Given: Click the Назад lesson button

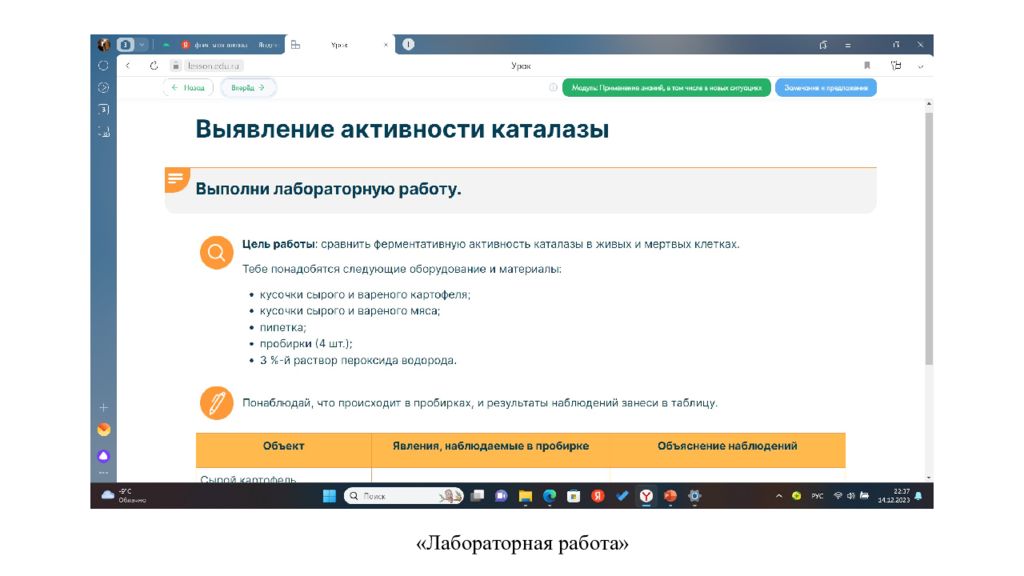Looking at the screenshot, I should (188, 88).
